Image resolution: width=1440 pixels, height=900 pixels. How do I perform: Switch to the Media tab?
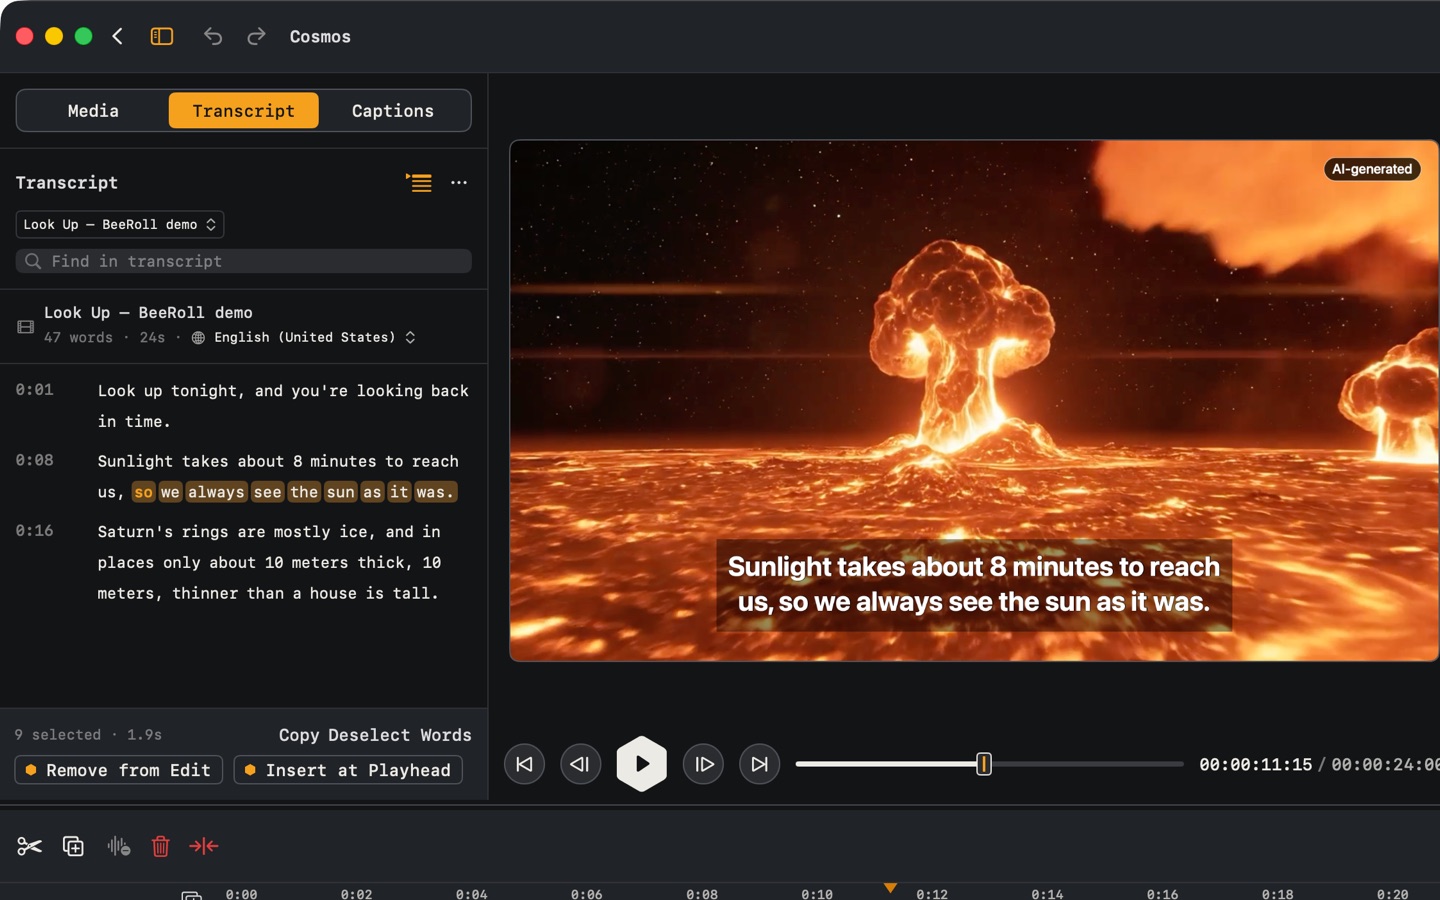click(93, 111)
